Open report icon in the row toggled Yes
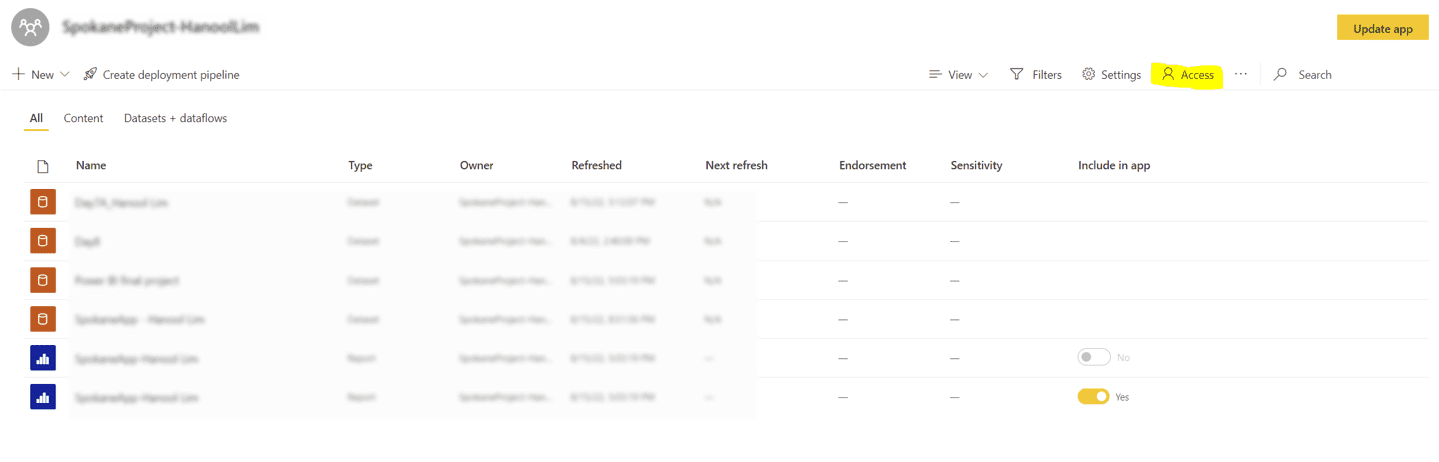 [x=42, y=397]
